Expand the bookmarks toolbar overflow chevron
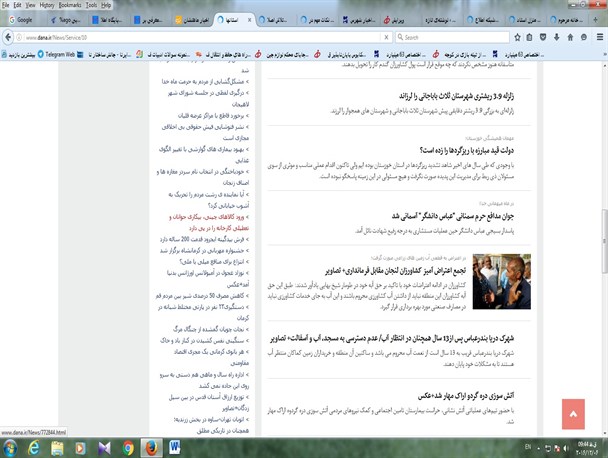Viewport: 608px width, 458px height. pyautogui.click(x=605, y=55)
